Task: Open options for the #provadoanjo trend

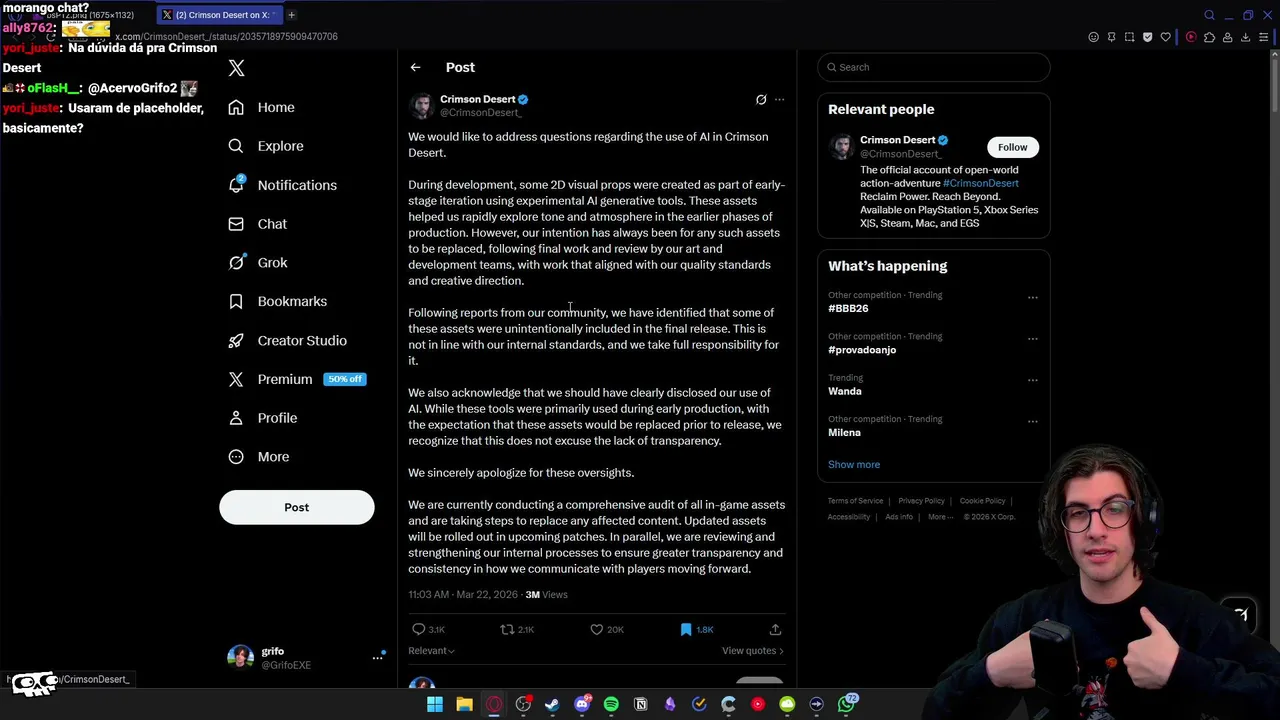Action: point(1033,338)
